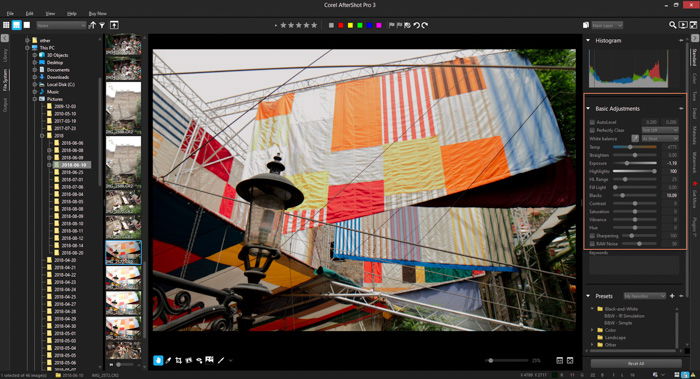
Task: Click the Reset All button
Action: [x=636, y=363]
